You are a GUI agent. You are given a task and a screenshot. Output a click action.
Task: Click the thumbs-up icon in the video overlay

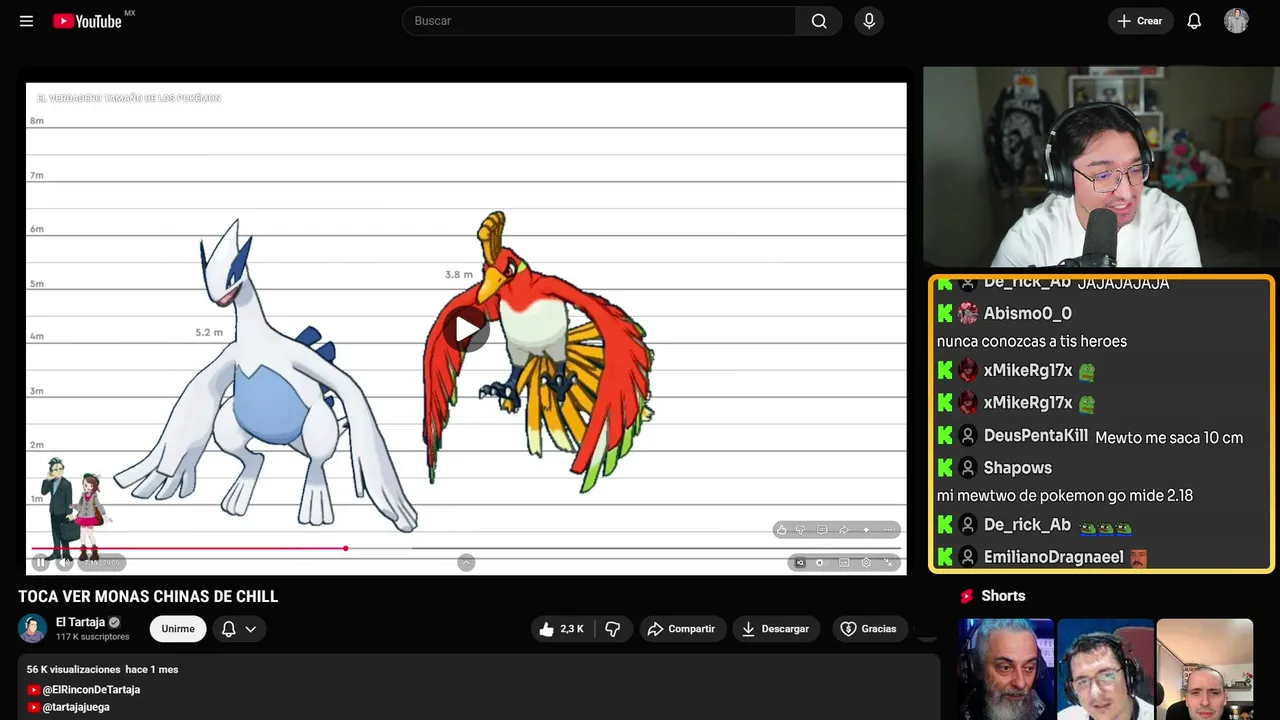coord(782,529)
